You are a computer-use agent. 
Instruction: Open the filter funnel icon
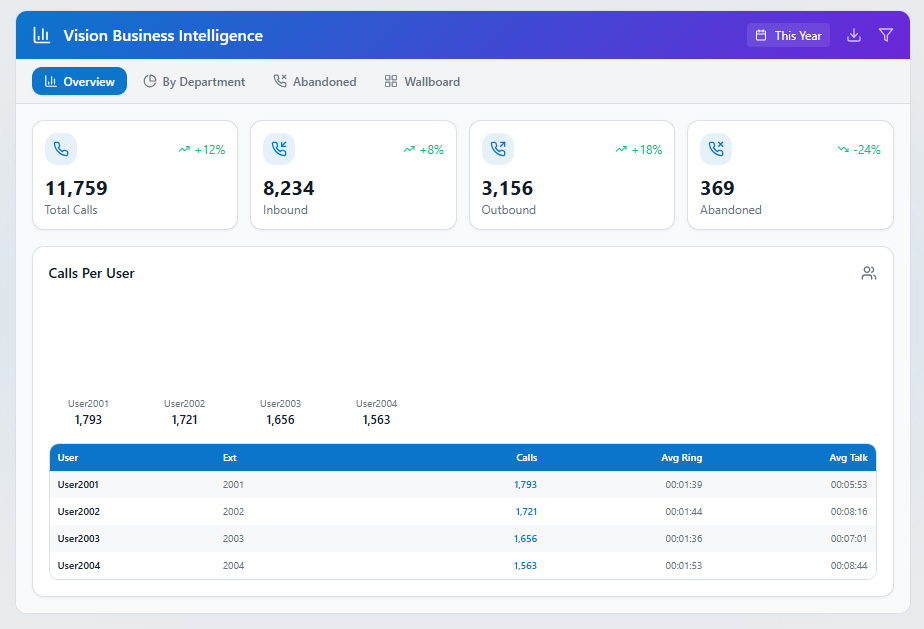pyautogui.click(x=885, y=35)
